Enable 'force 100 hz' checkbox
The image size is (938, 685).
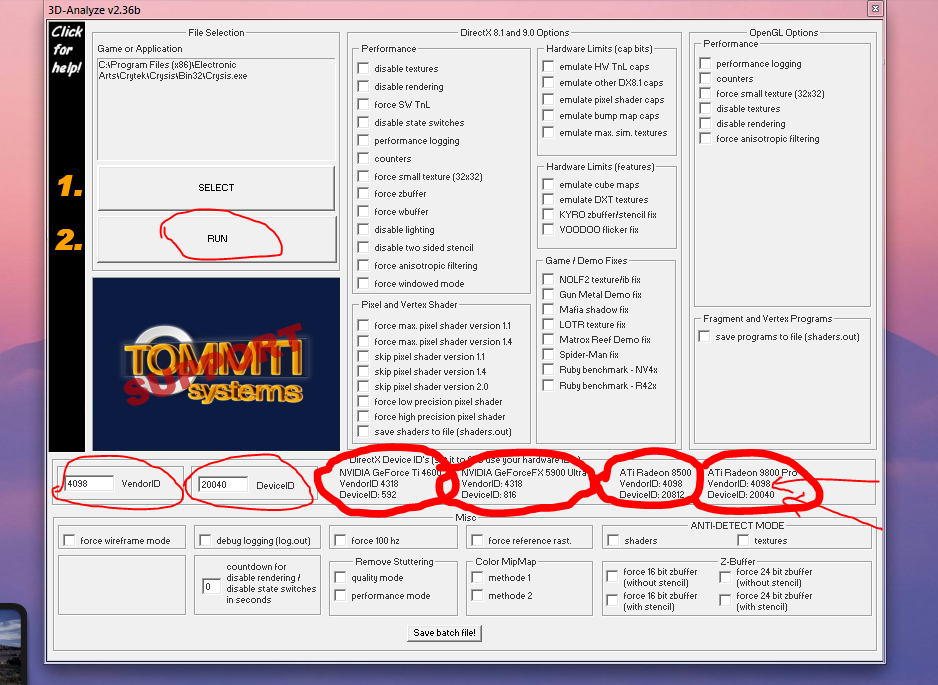[340, 540]
